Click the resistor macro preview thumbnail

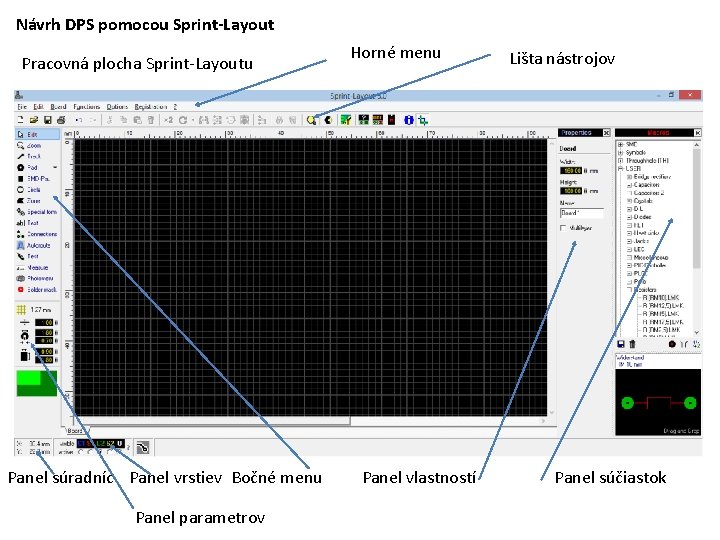(658, 402)
